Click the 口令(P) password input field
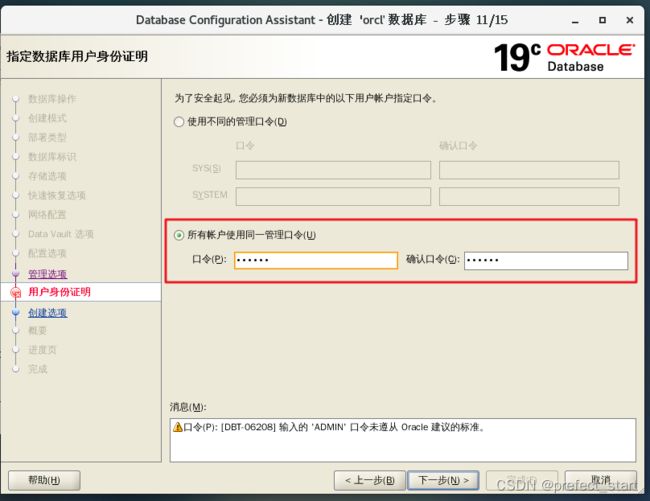 point(316,260)
